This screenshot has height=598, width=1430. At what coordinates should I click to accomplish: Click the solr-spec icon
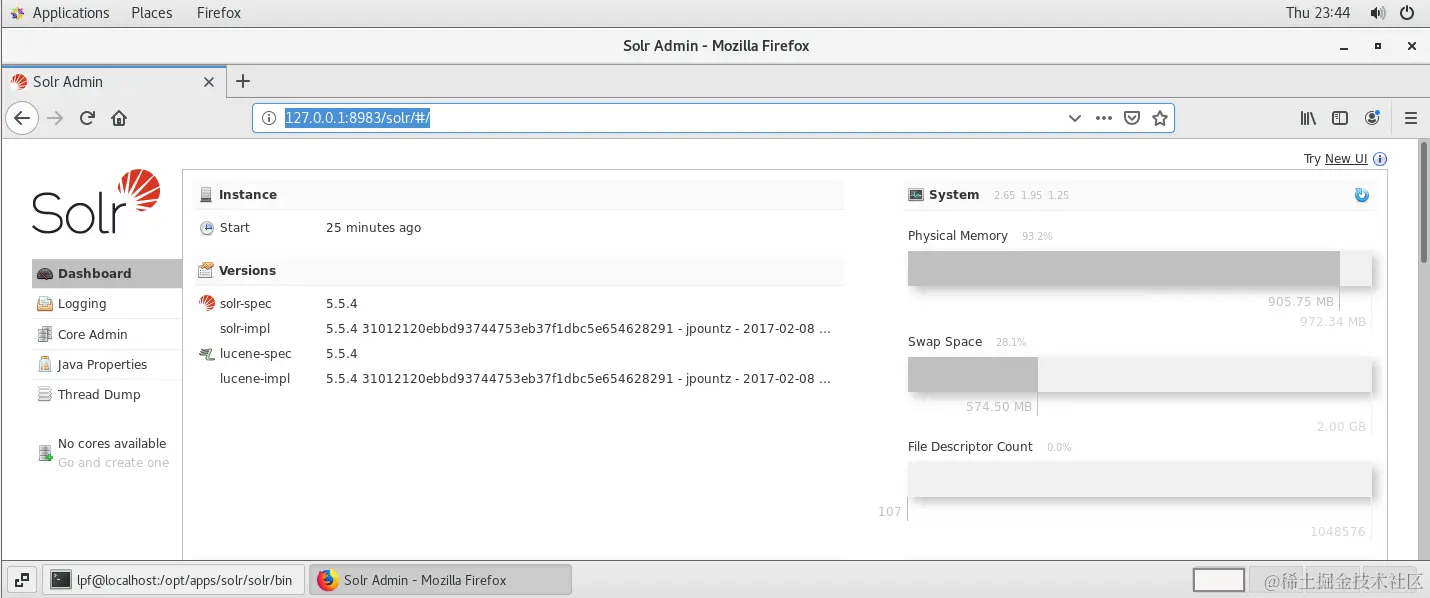click(x=207, y=304)
